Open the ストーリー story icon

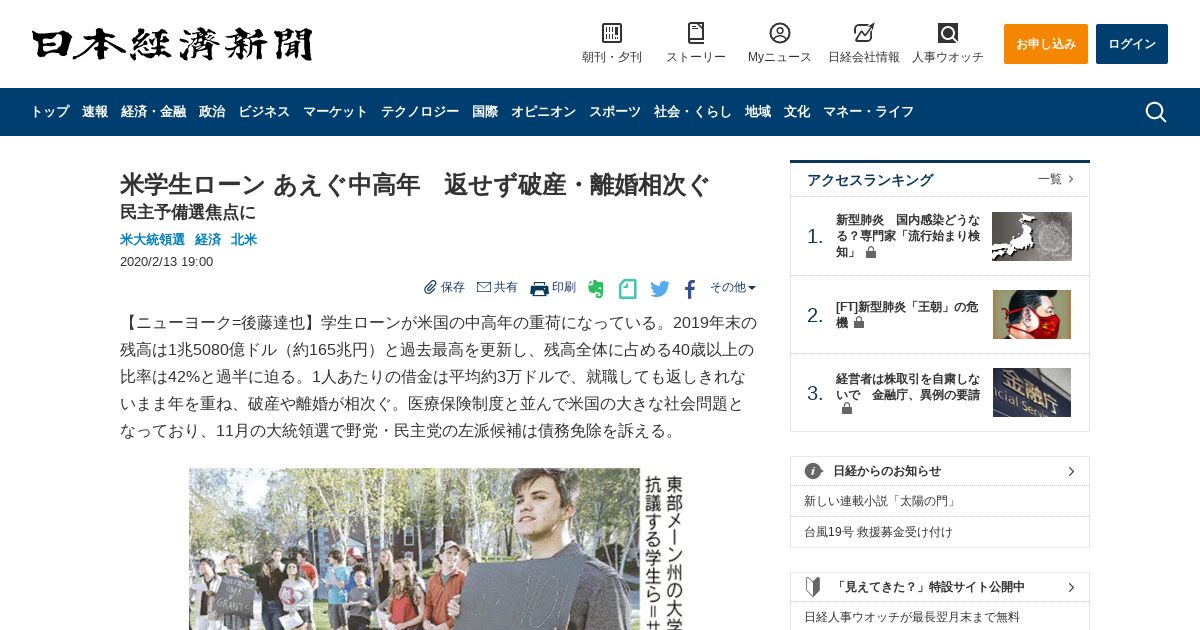tap(696, 33)
